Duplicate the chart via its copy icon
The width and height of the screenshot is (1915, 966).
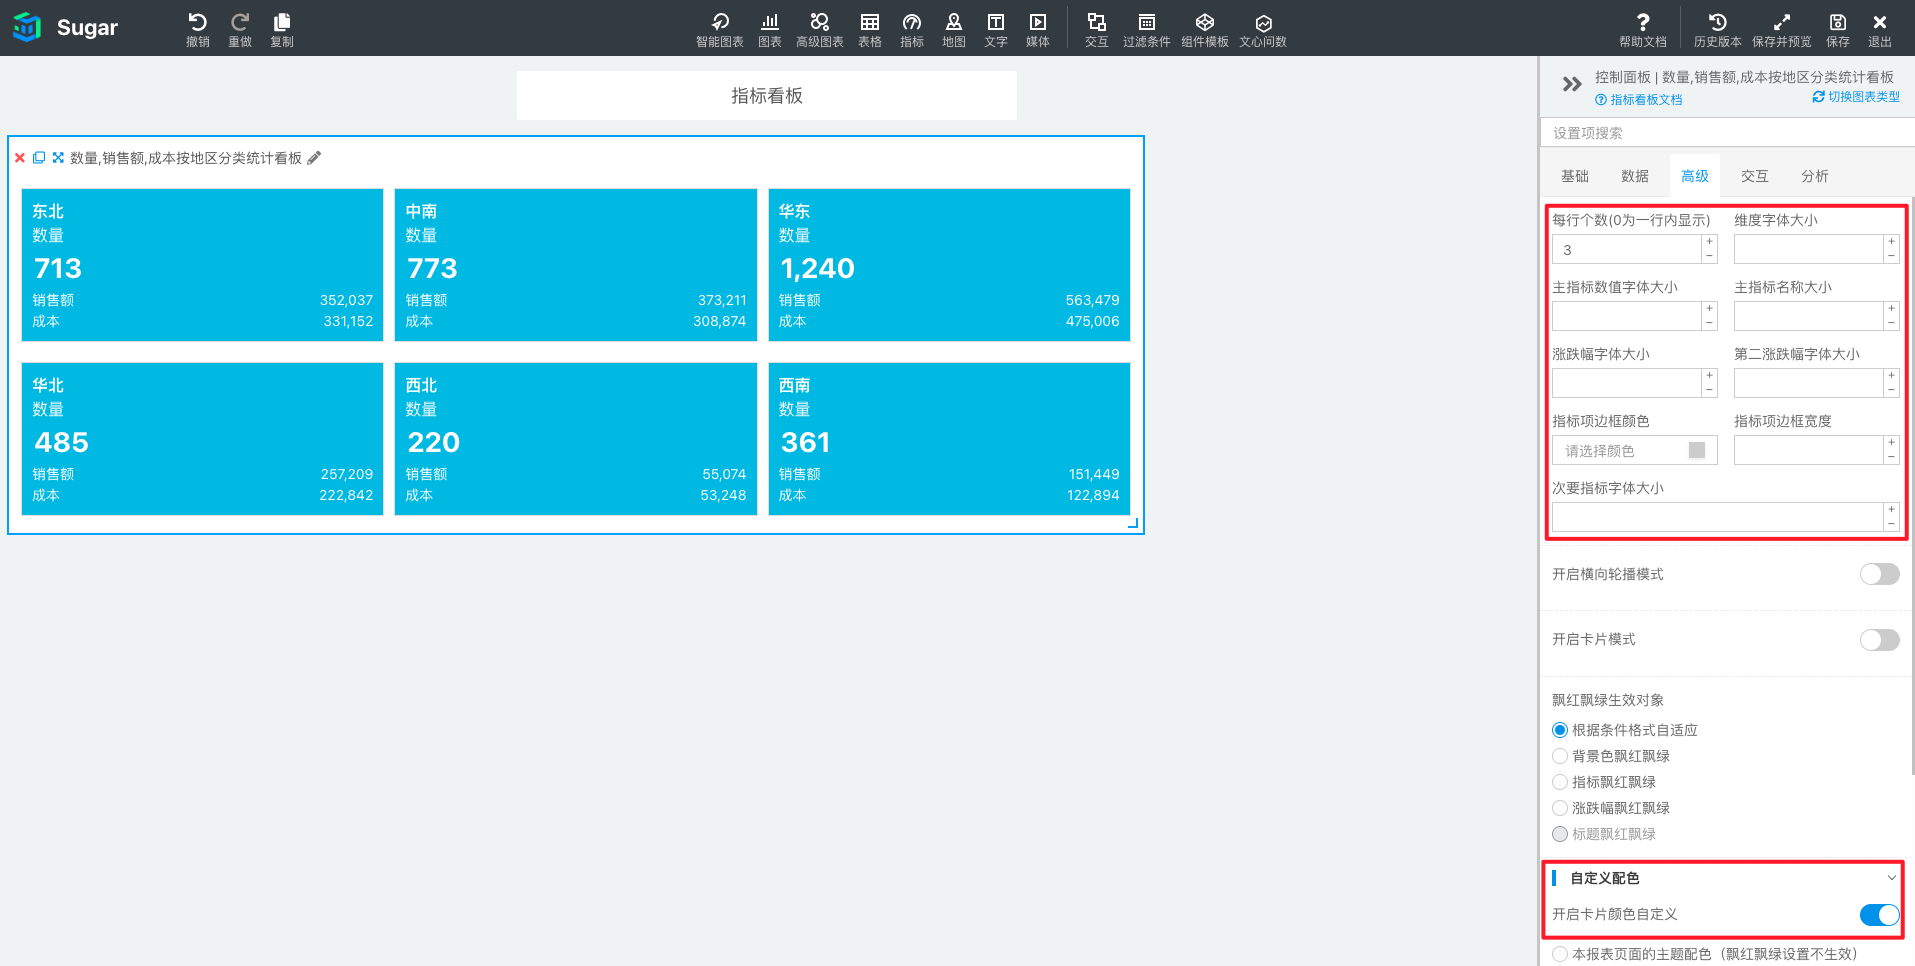point(39,158)
